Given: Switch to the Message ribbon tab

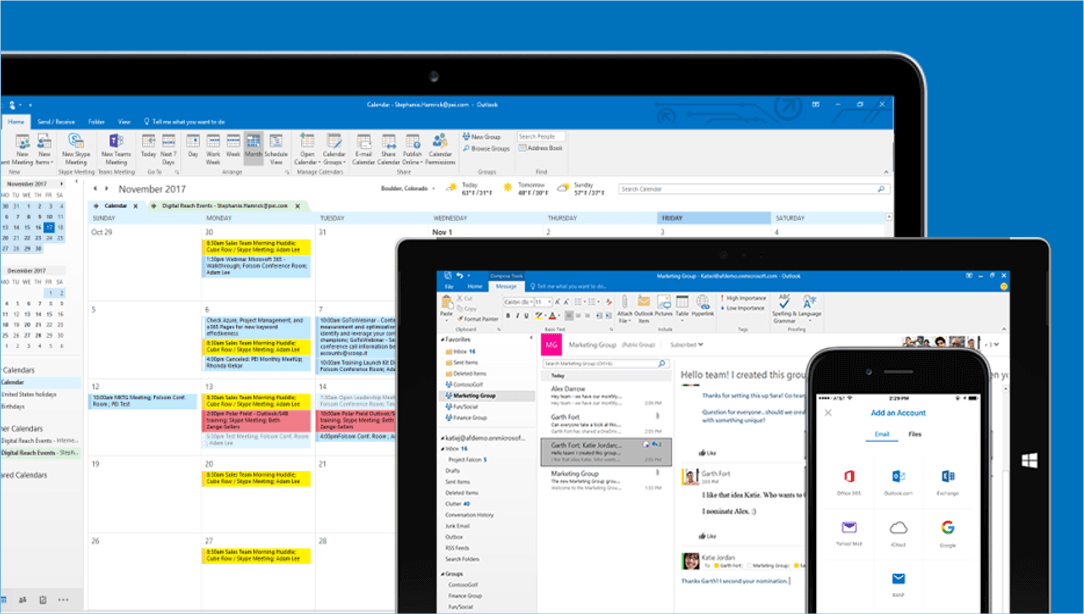Looking at the screenshot, I should (506, 286).
